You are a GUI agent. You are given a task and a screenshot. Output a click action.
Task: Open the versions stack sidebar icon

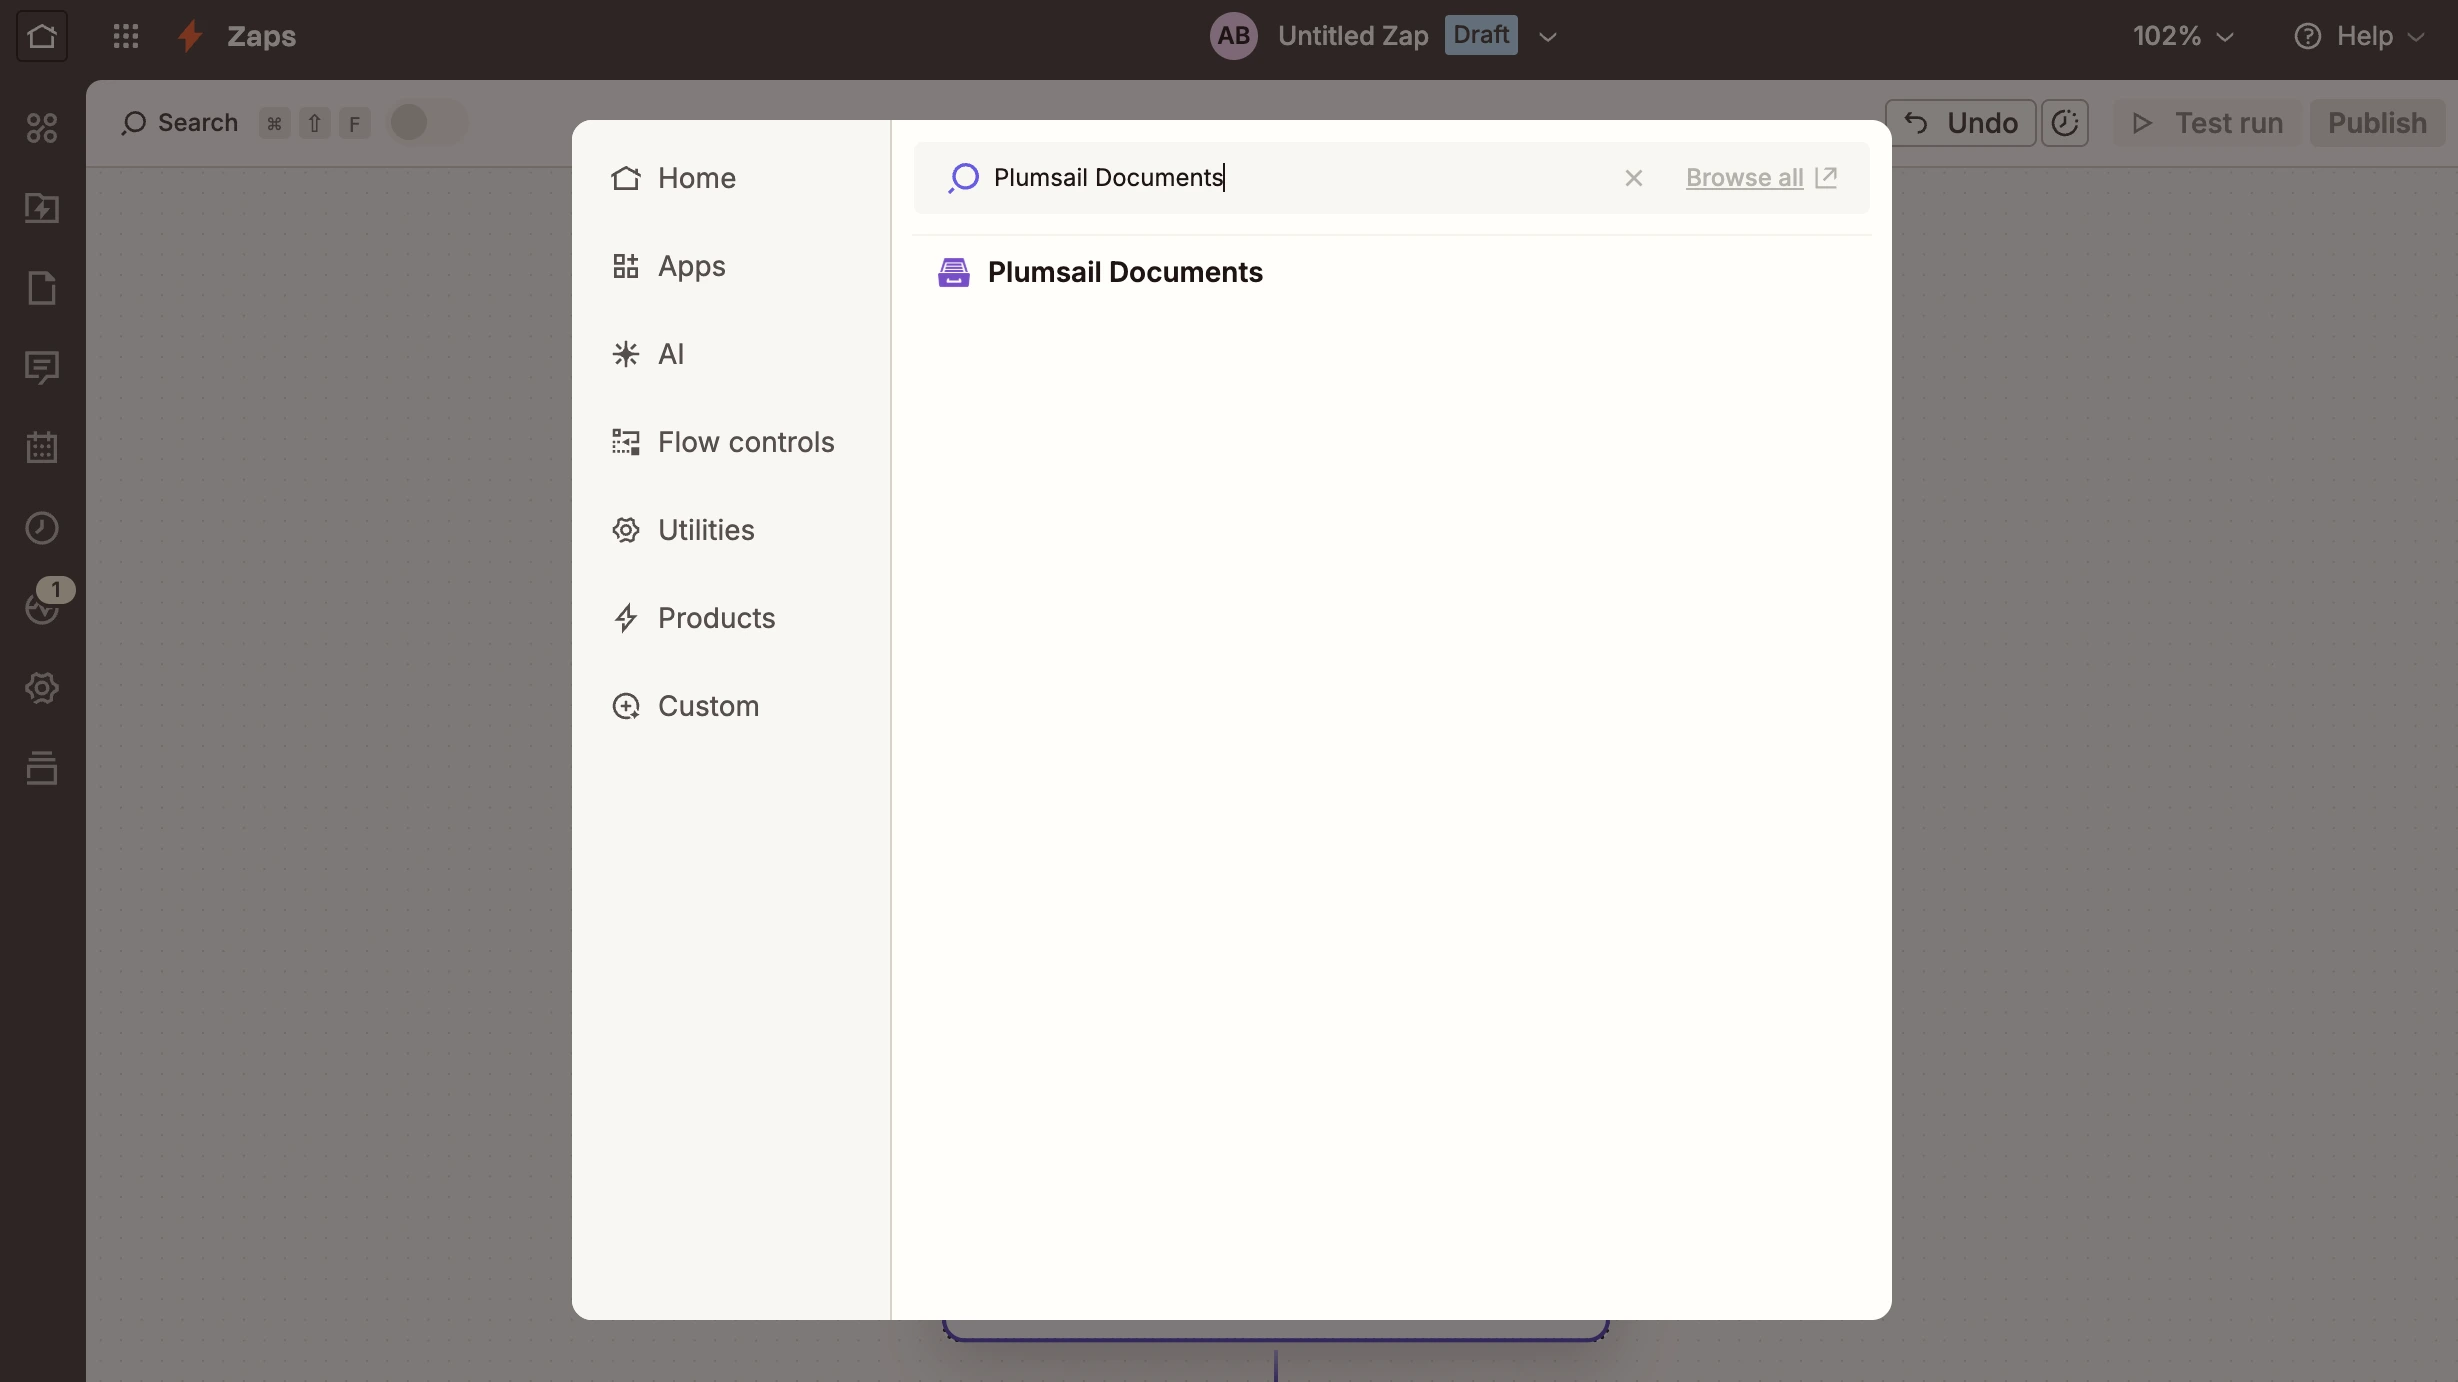42,768
